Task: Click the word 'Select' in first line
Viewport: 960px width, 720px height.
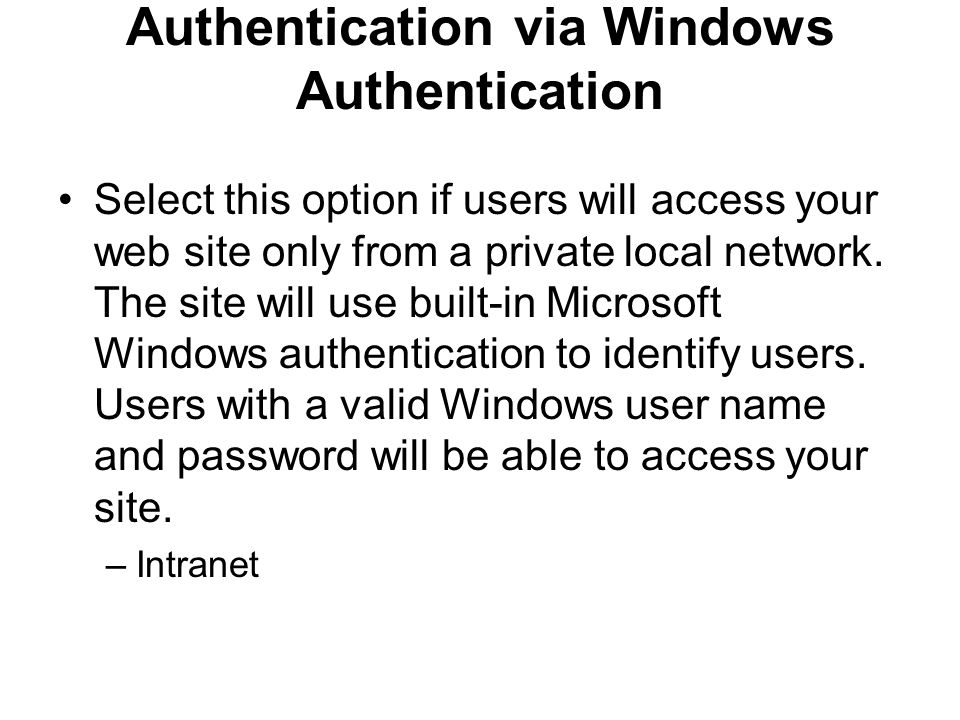Action: tap(154, 200)
